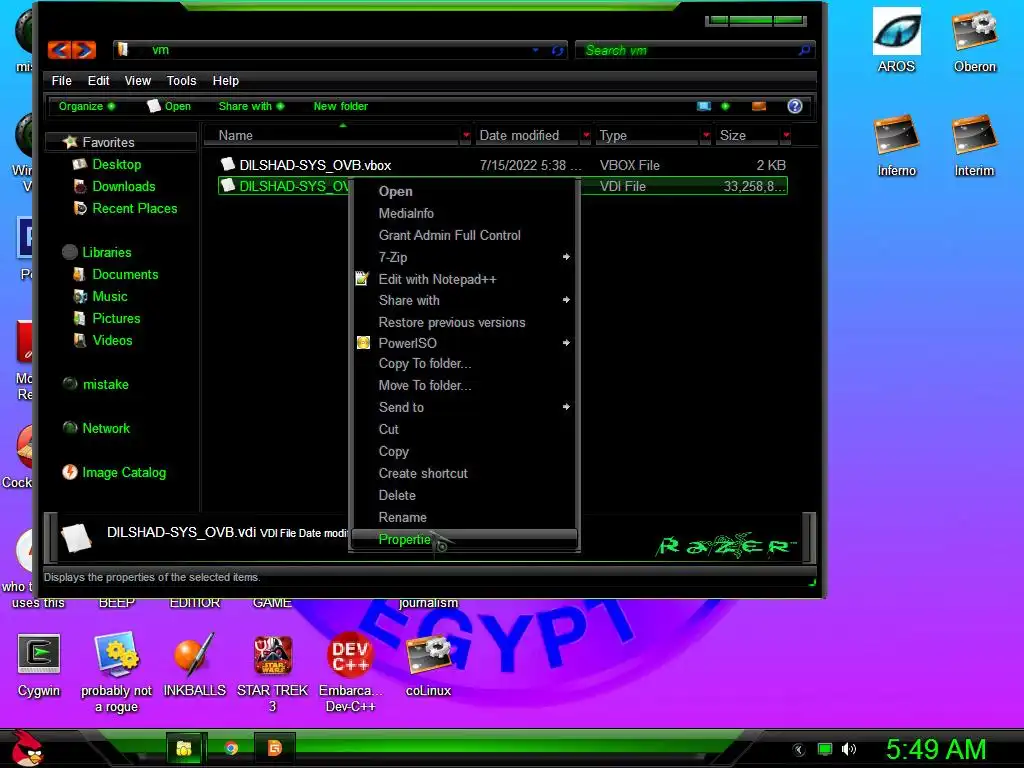Expand the PowerISO submenu

pyautogui.click(x=464, y=343)
